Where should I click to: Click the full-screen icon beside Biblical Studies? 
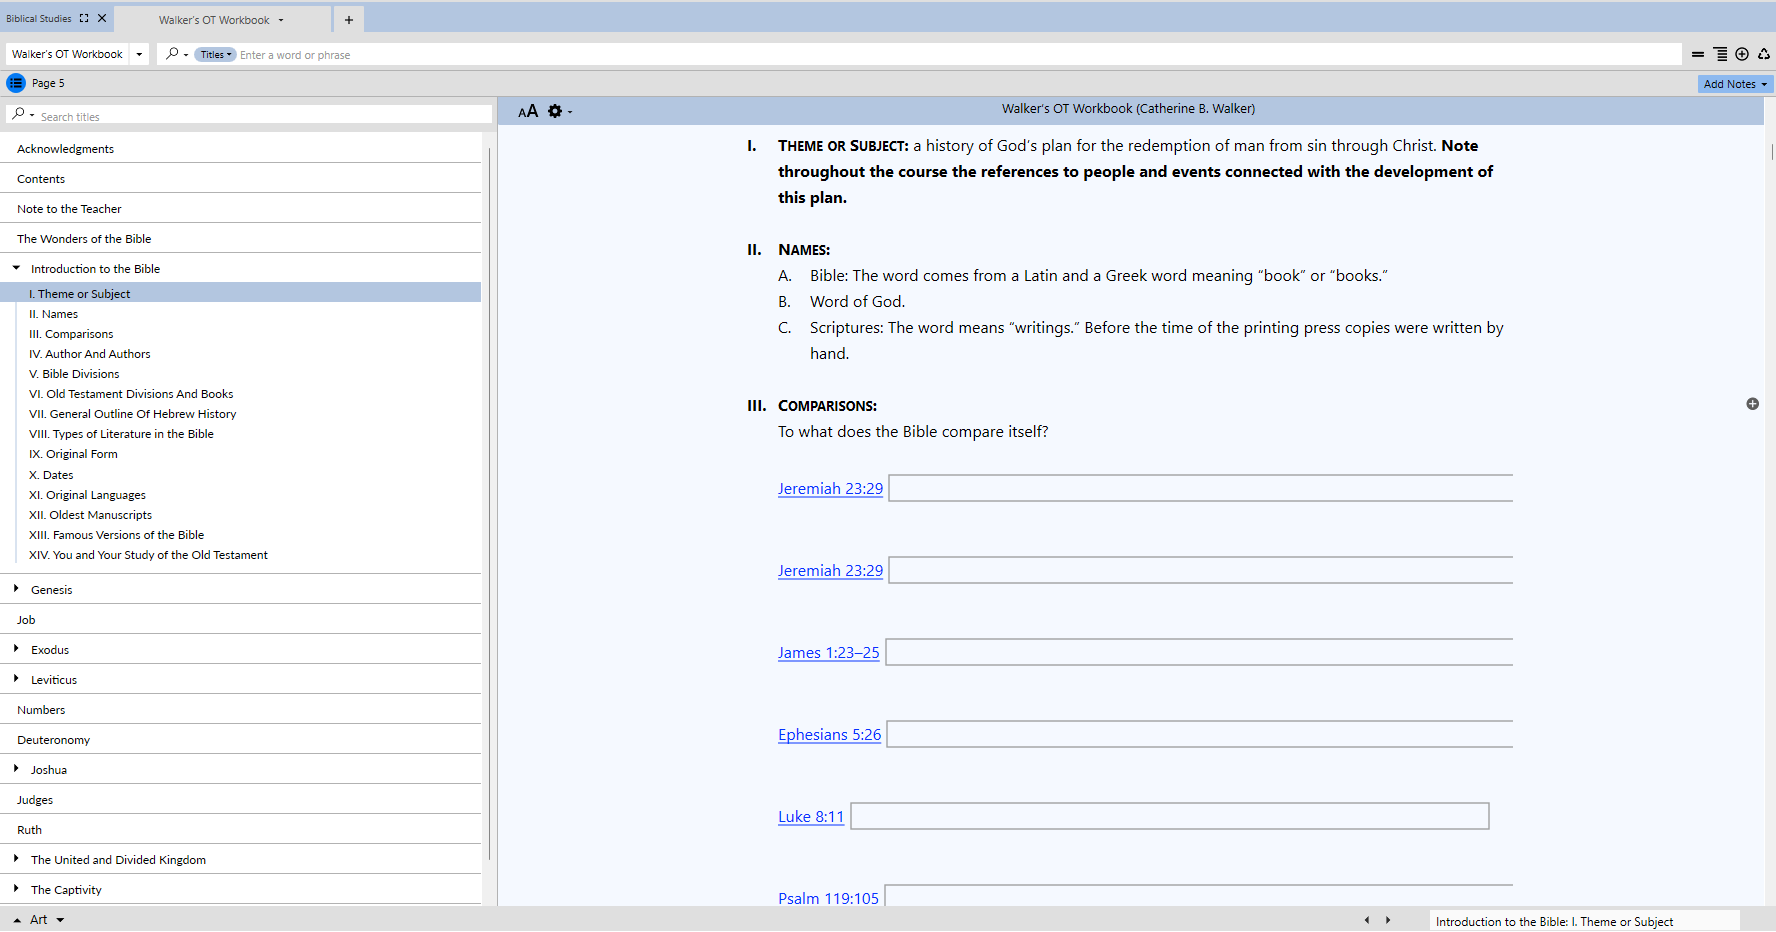[x=84, y=18]
